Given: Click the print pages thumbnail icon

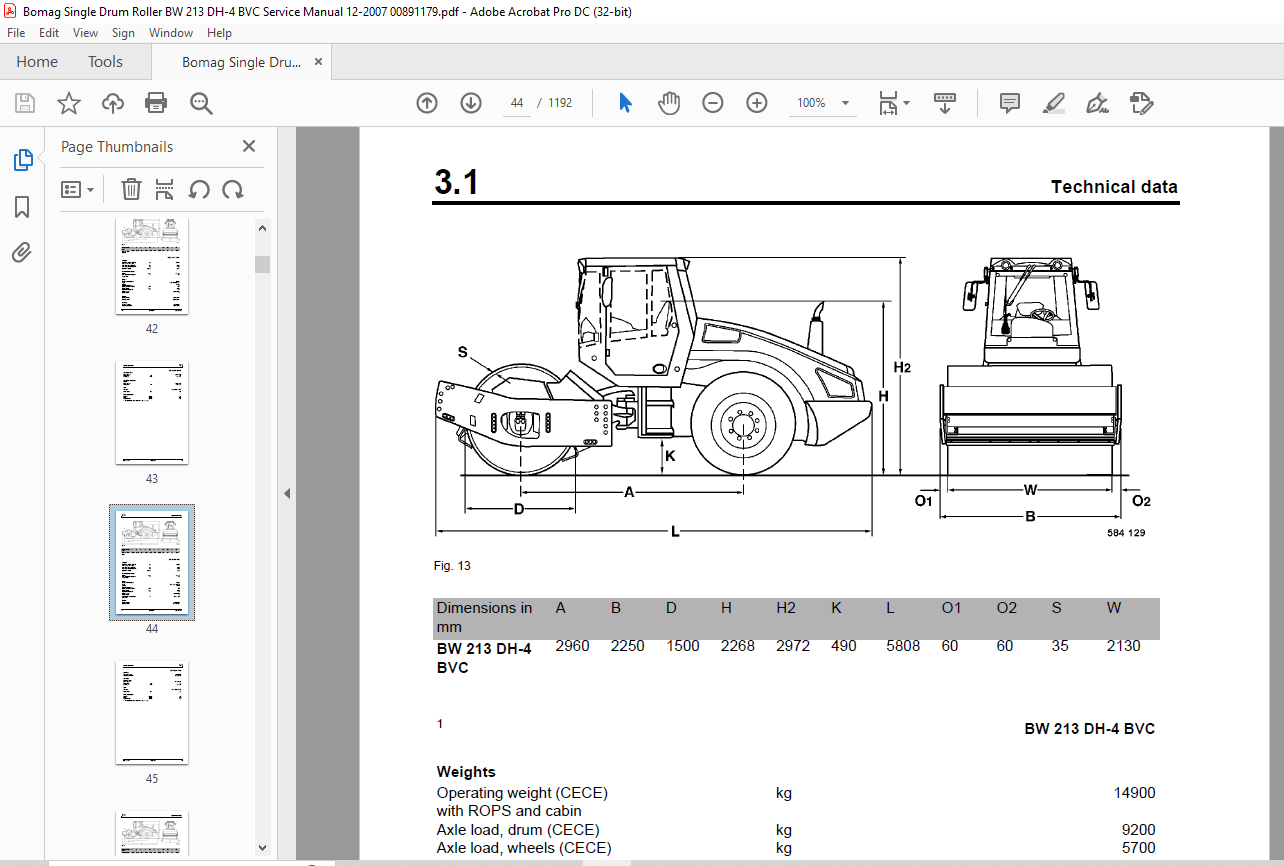Looking at the screenshot, I should (165, 189).
